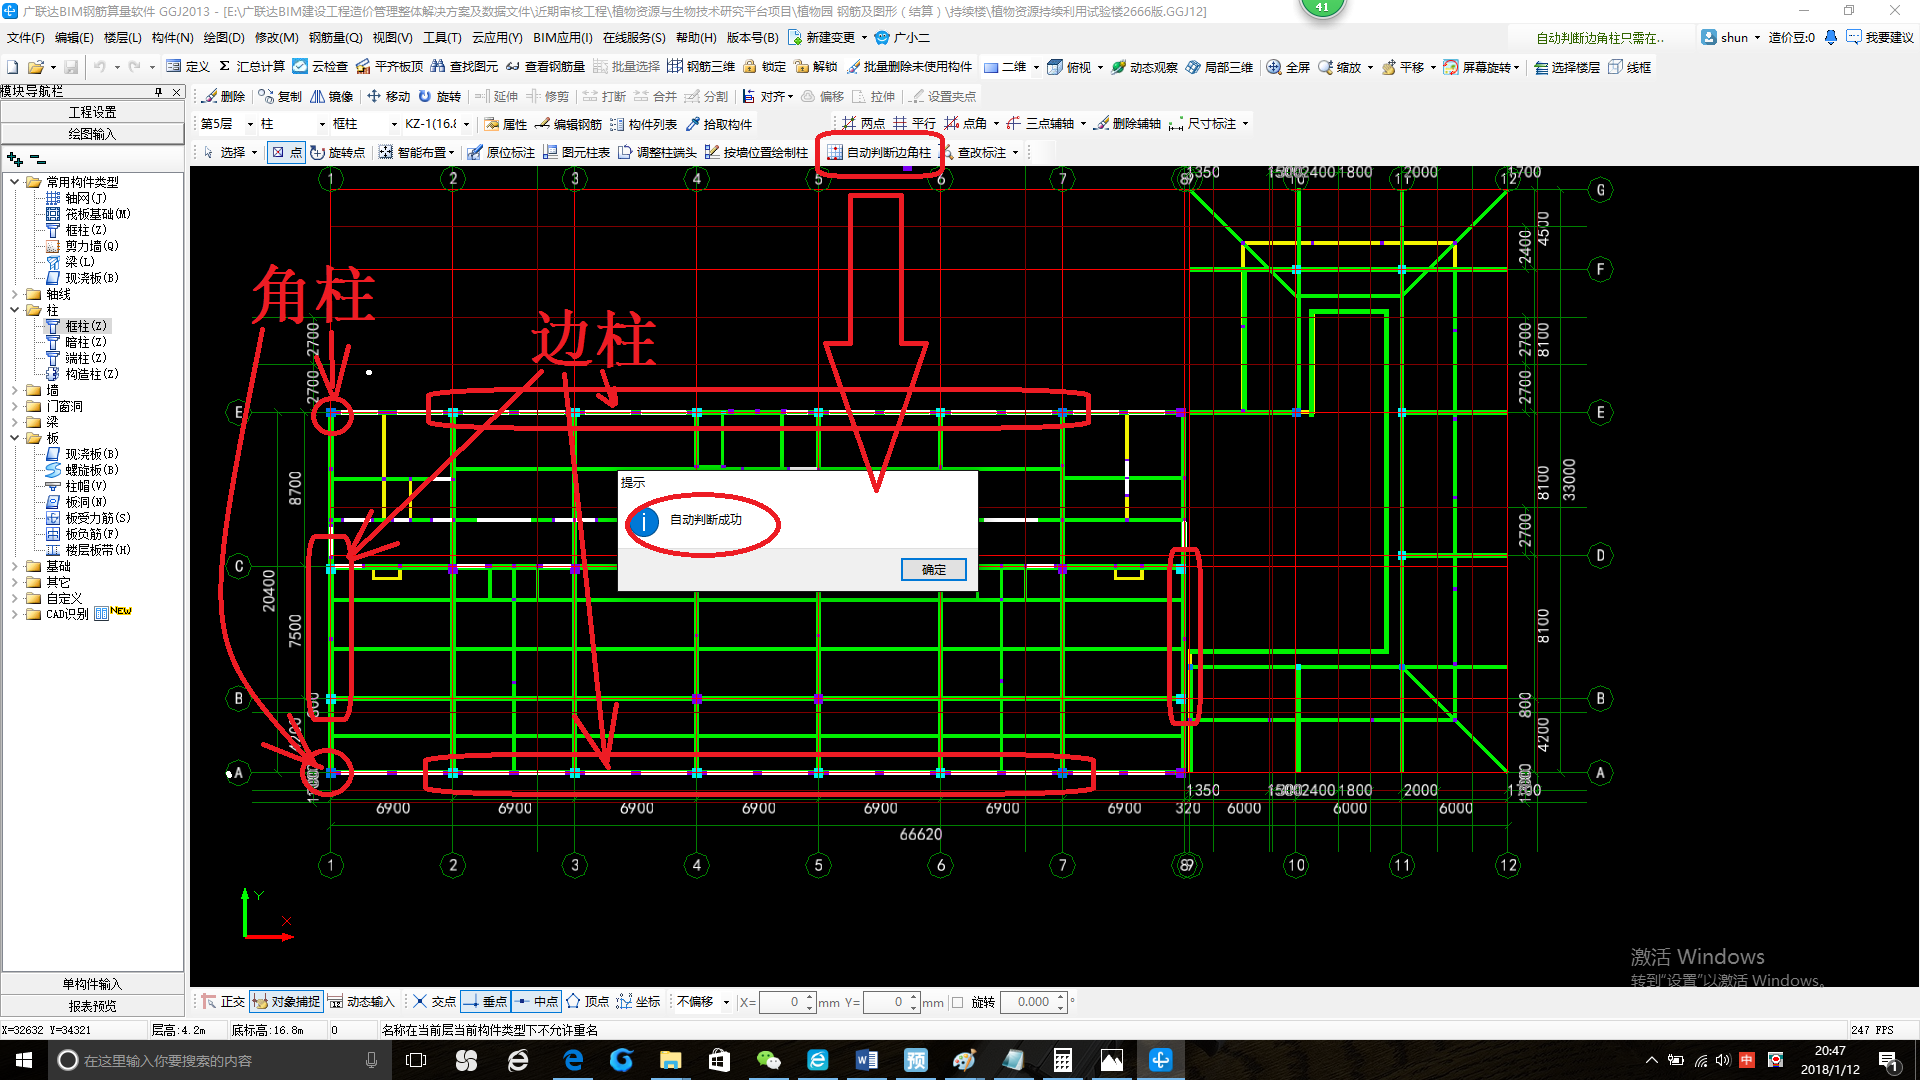Image resolution: width=1920 pixels, height=1080 pixels.
Task: Click the 报表预览 button
Action: 92,1006
